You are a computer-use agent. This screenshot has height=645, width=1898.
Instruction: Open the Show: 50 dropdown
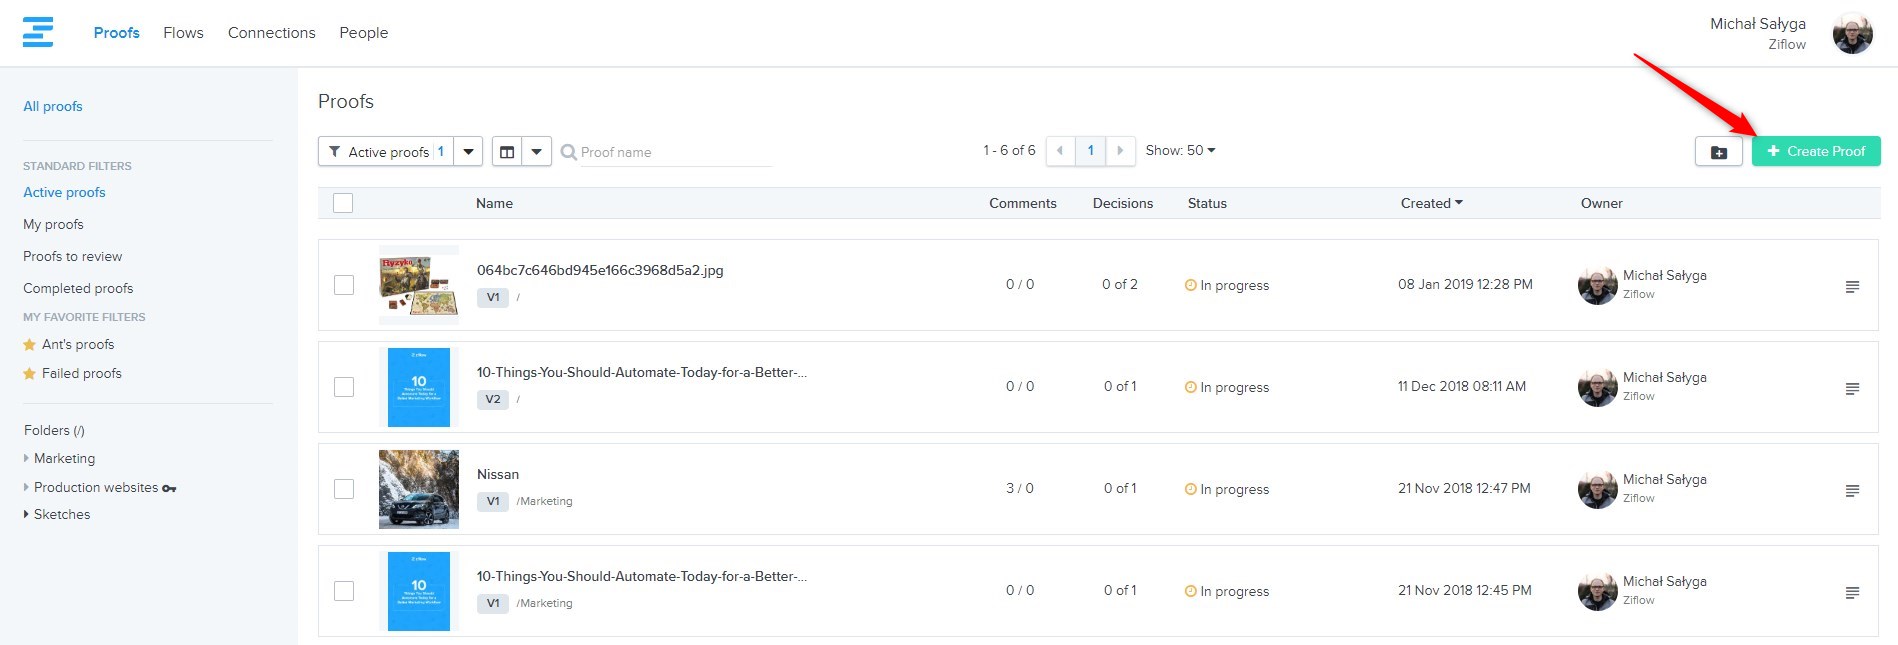(x=1180, y=151)
